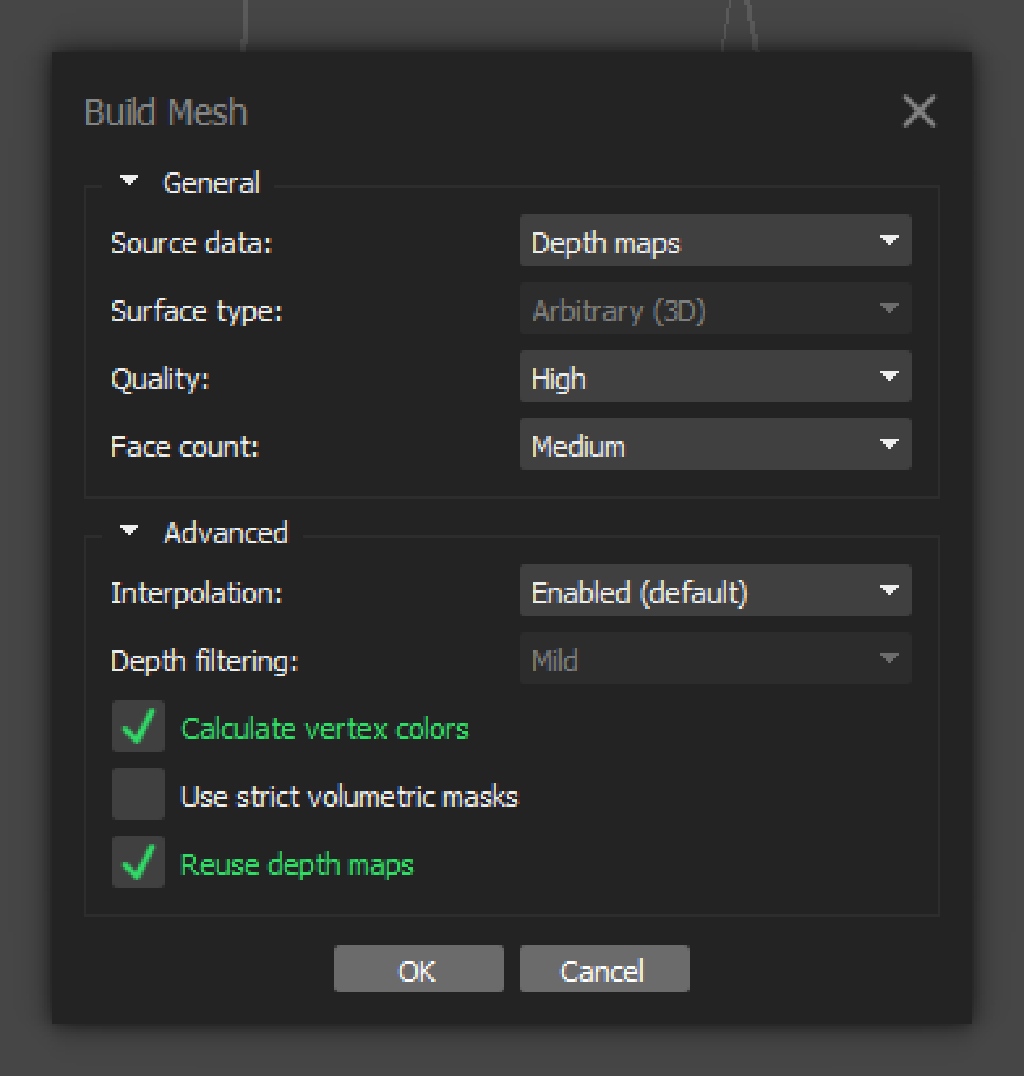Disable Calculate vertex colors checkbox
1024x1076 pixels.
138,727
